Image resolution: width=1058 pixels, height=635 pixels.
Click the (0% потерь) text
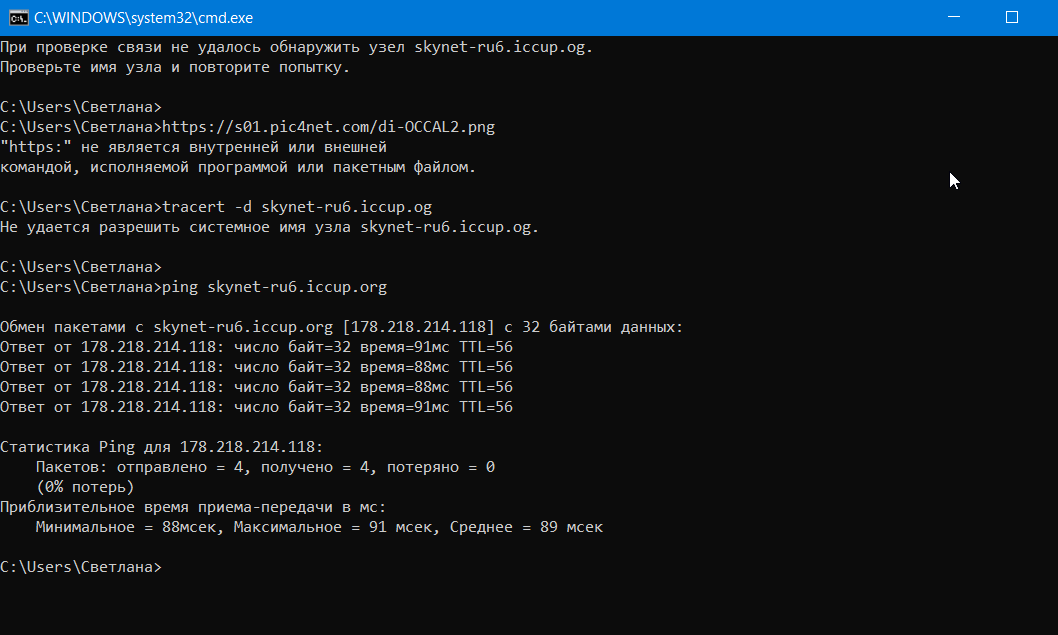tap(86, 487)
